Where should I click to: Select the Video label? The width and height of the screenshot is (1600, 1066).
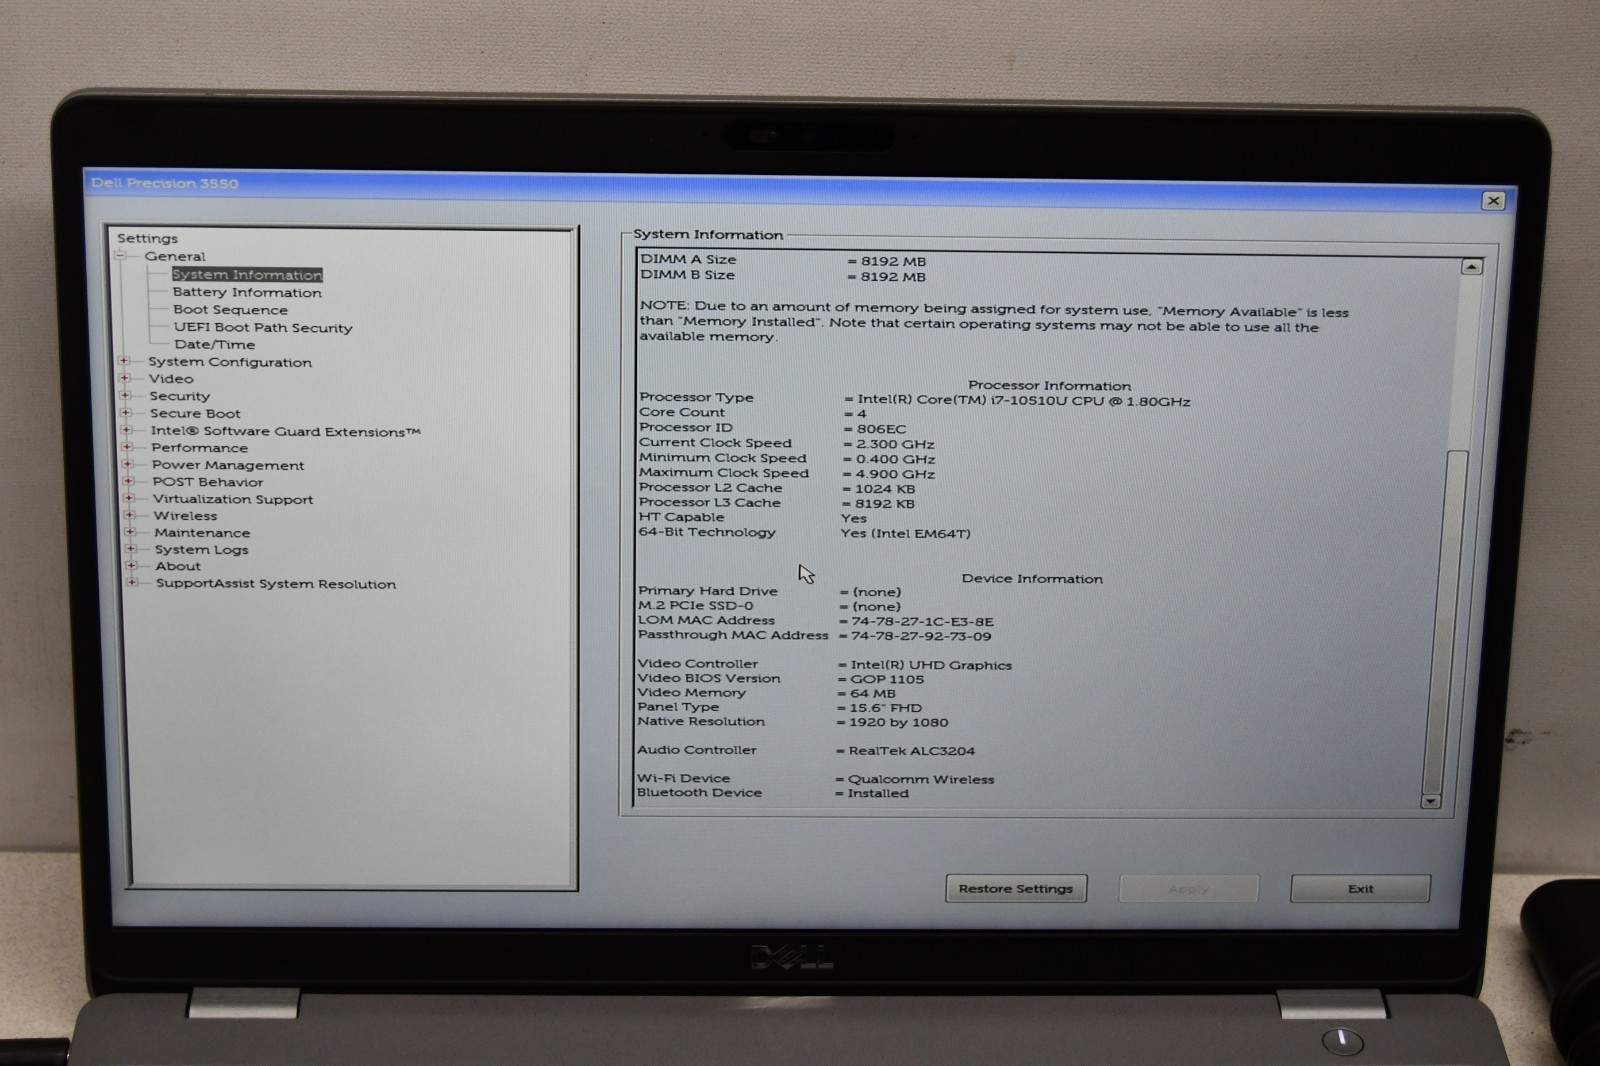[171, 378]
